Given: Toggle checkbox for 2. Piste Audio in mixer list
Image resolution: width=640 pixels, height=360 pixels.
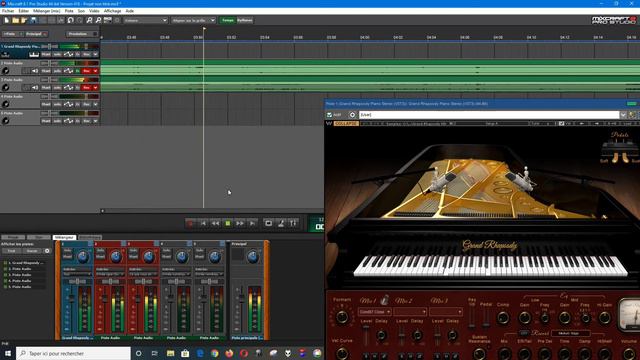Looking at the screenshot, I should [5, 269].
